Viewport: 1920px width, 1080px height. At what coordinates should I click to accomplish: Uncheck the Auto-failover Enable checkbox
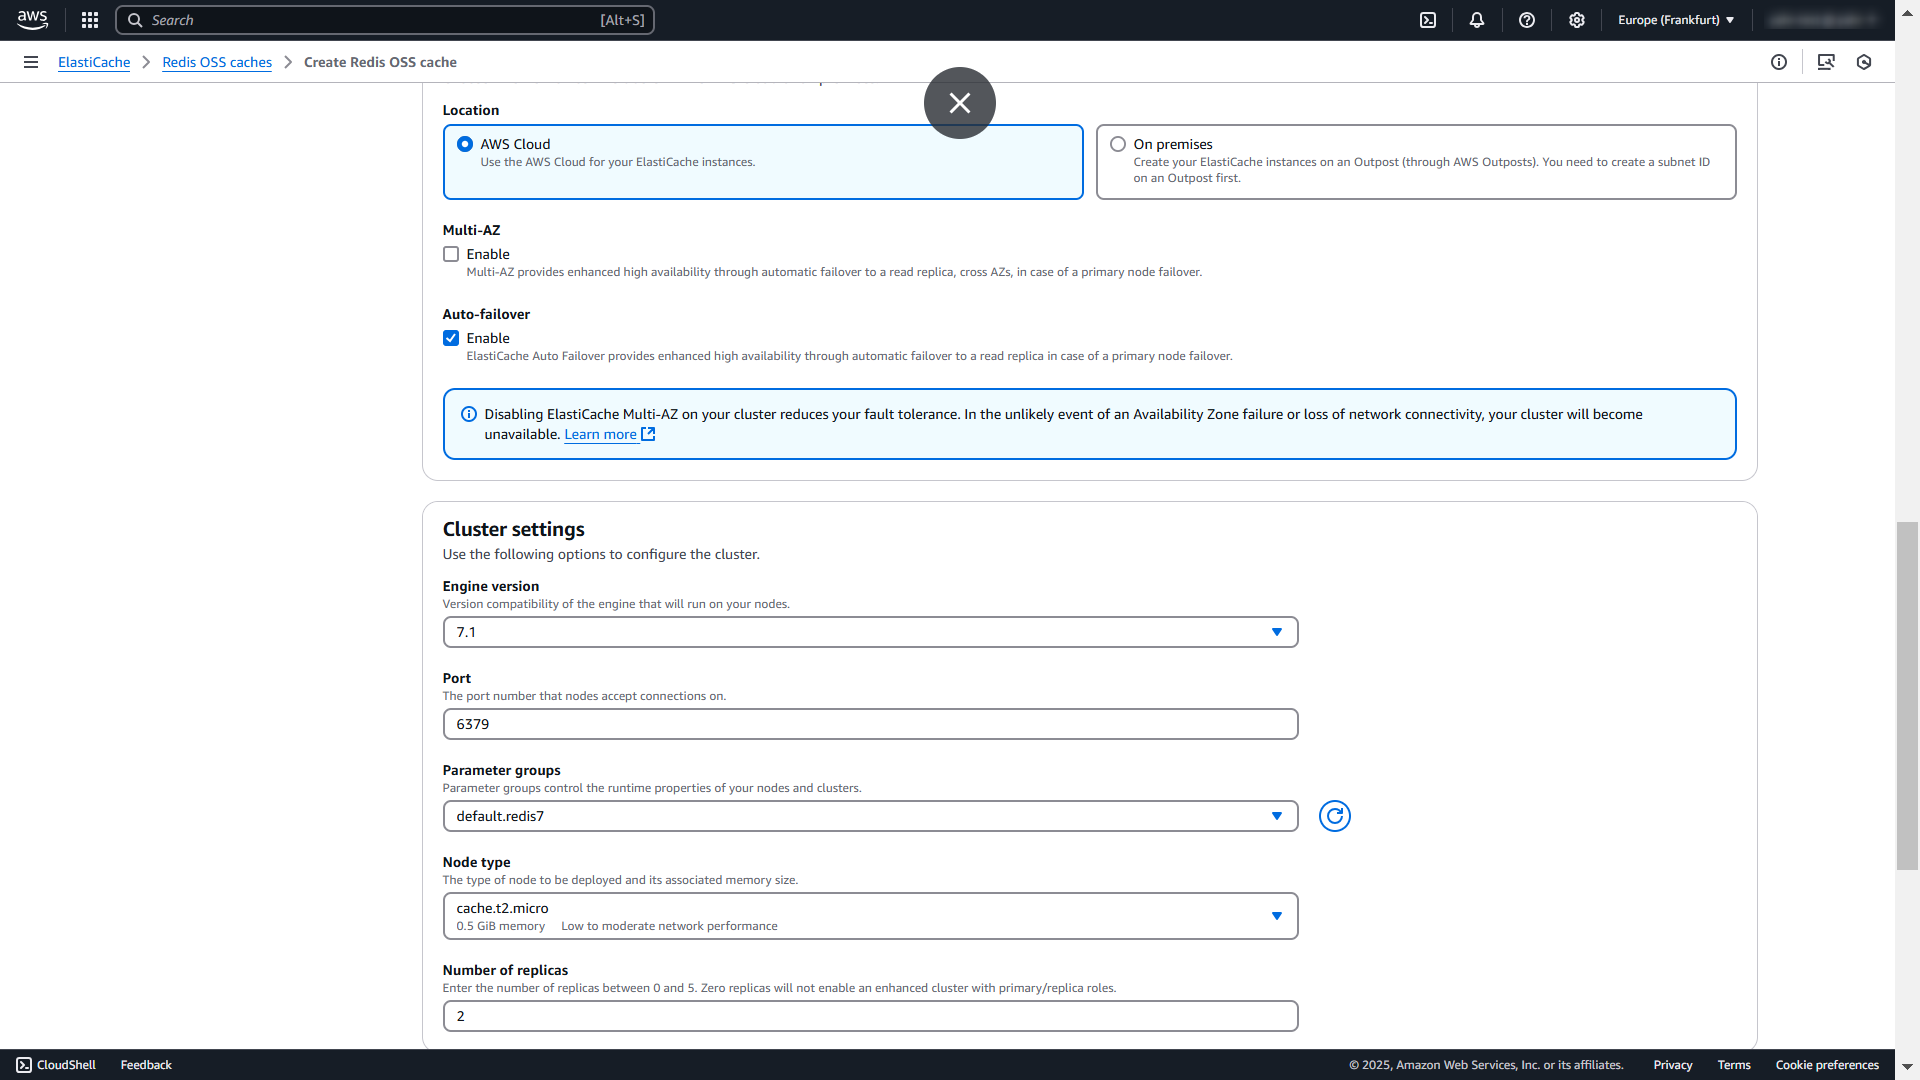coord(451,338)
